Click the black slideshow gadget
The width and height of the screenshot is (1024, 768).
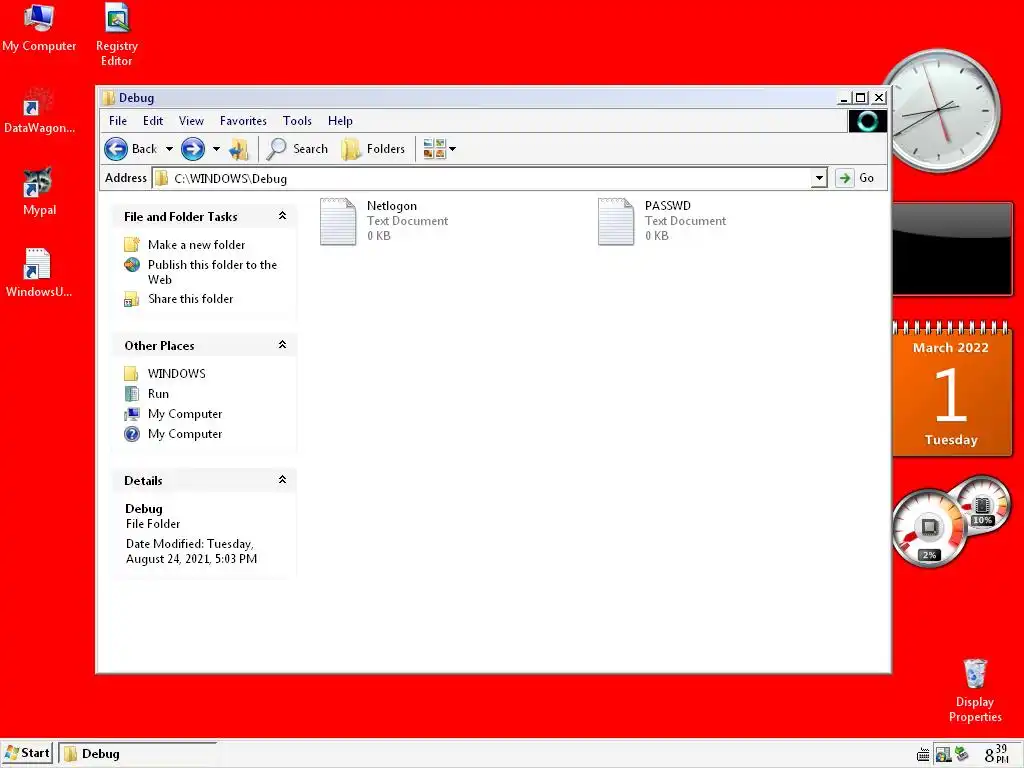[952, 249]
